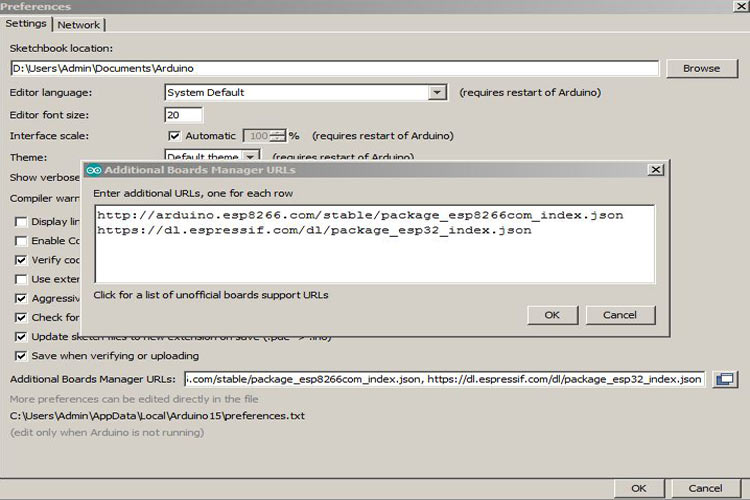
Task: Switch to the Settings tab
Action: (26, 23)
